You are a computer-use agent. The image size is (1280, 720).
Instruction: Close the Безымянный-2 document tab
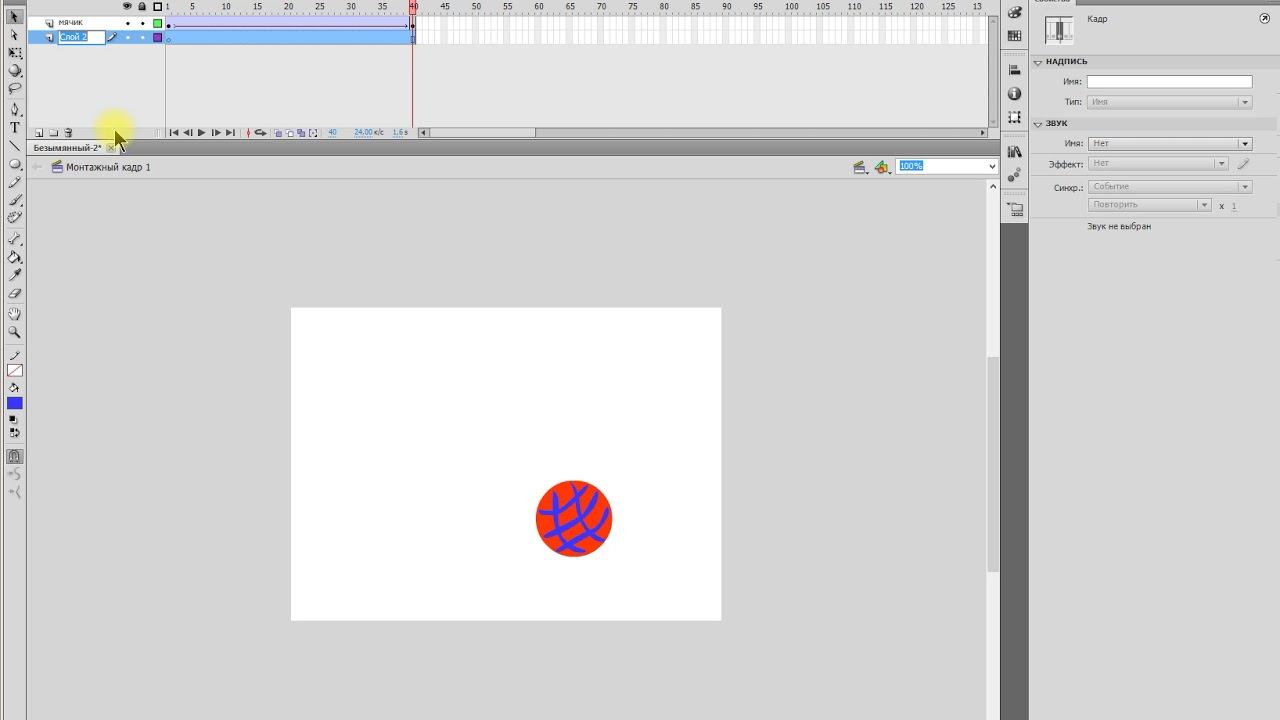[111, 148]
